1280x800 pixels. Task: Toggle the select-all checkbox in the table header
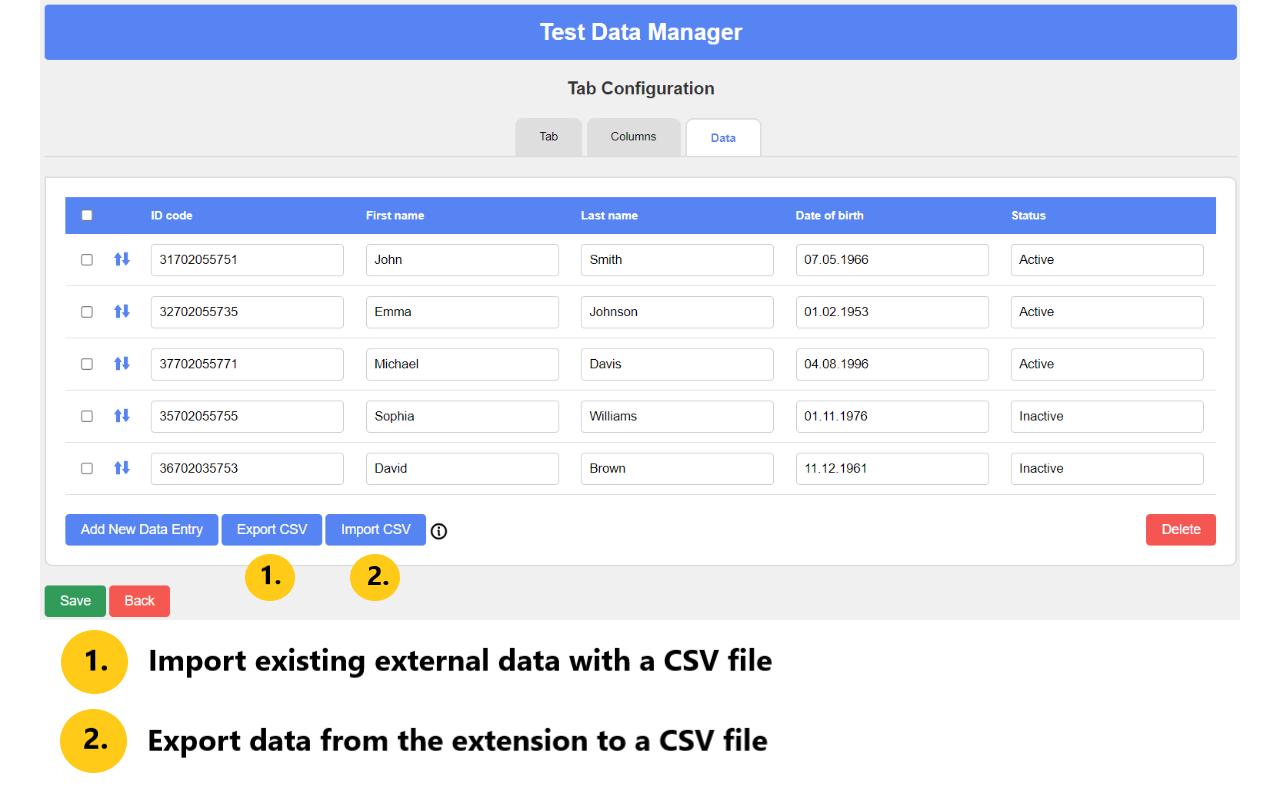[87, 215]
